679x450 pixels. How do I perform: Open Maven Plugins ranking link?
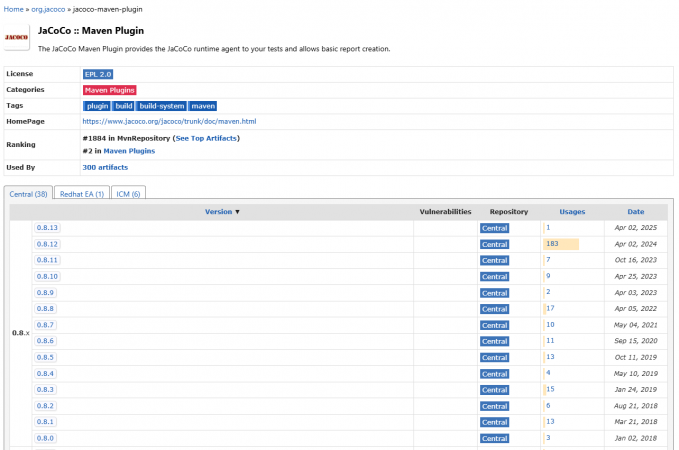coord(129,151)
